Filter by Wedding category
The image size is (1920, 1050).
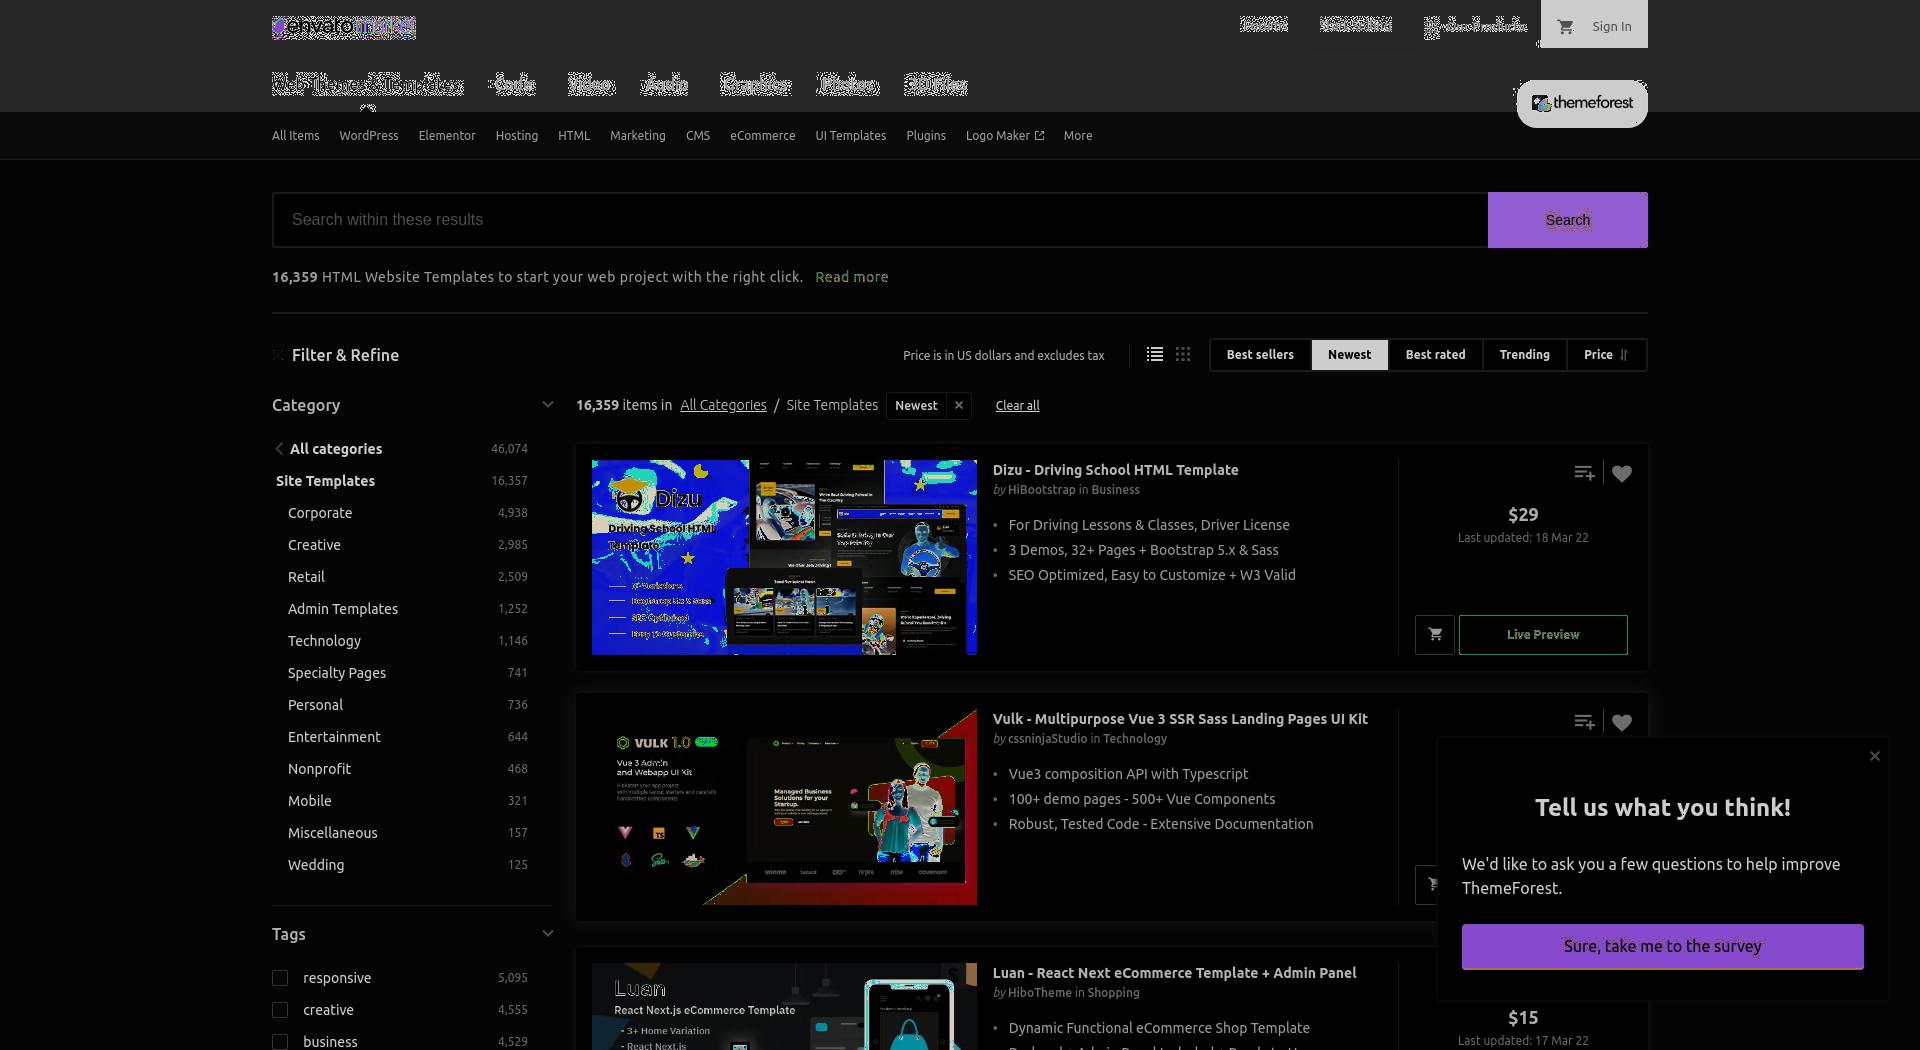coord(316,865)
